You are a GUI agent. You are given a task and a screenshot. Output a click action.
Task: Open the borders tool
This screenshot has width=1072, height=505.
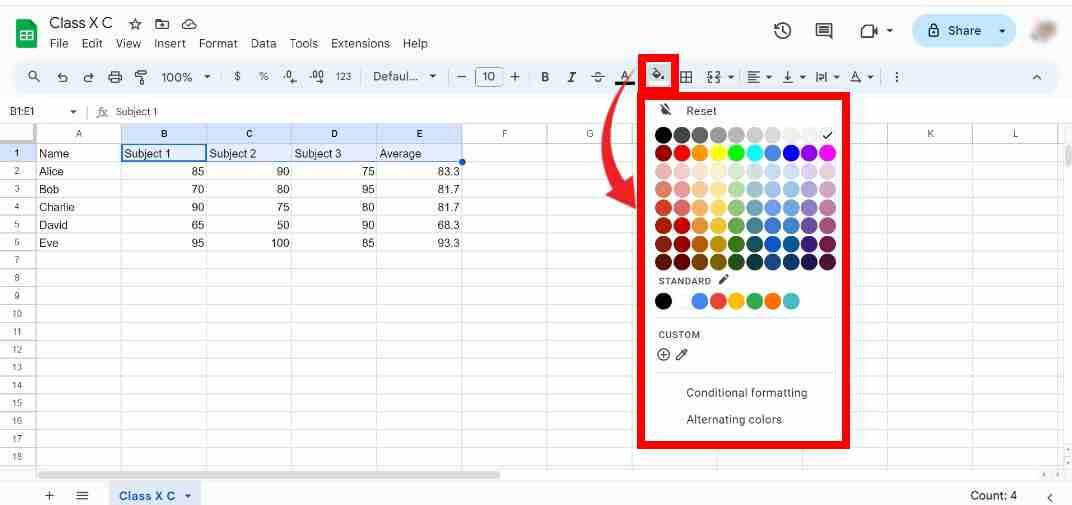pyautogui.click(x=686, y=77)
